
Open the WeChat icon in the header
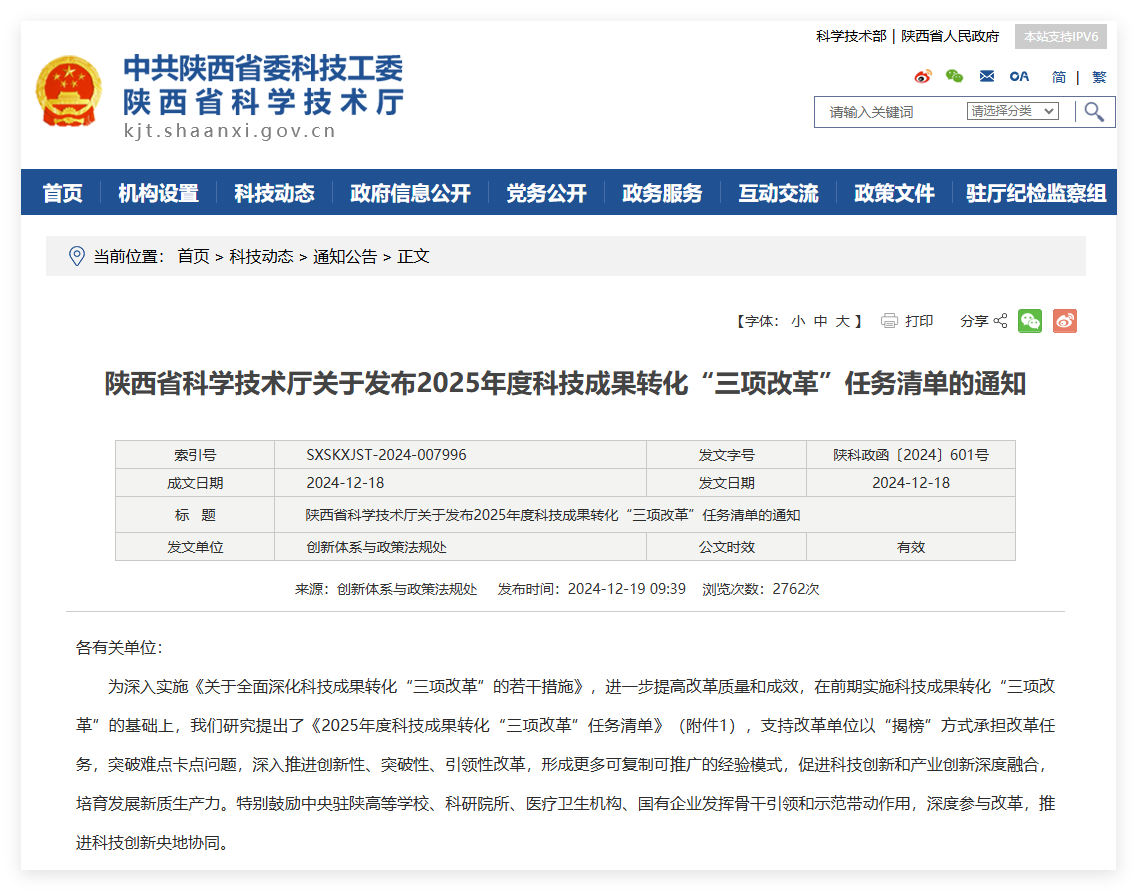[x=954, y=76]
